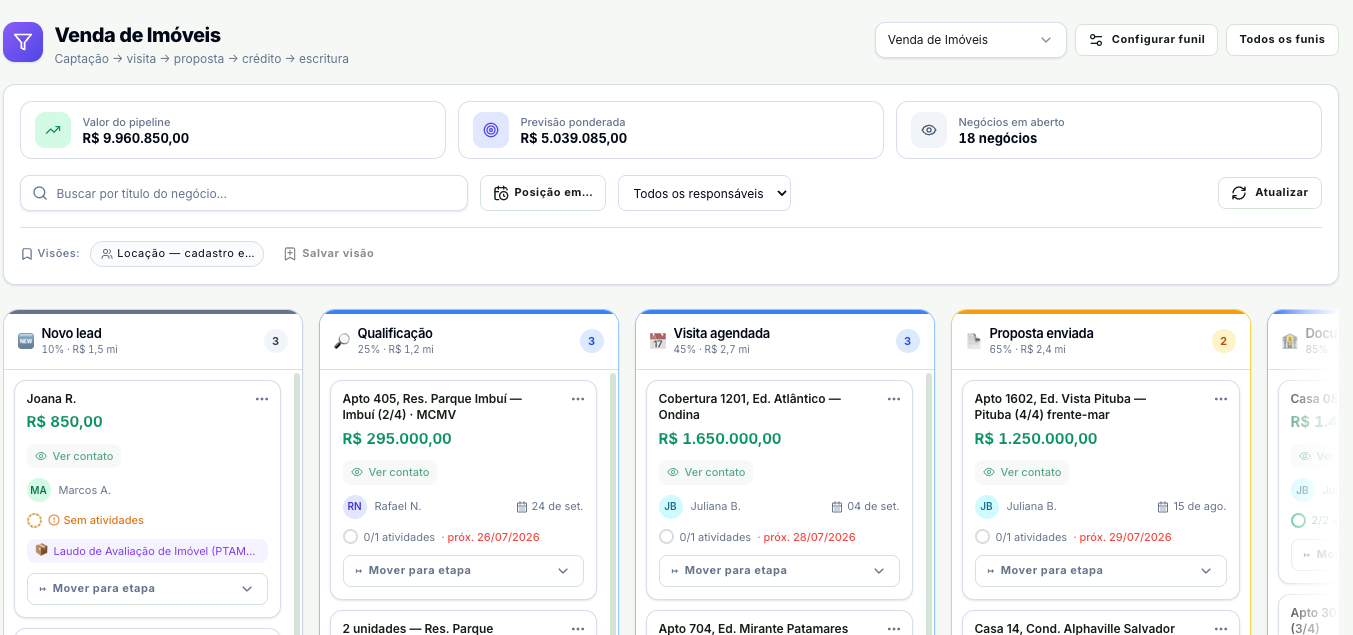Open the Joana R. card title
Screen dimensions: 1353x635
(x=51, y=399)
